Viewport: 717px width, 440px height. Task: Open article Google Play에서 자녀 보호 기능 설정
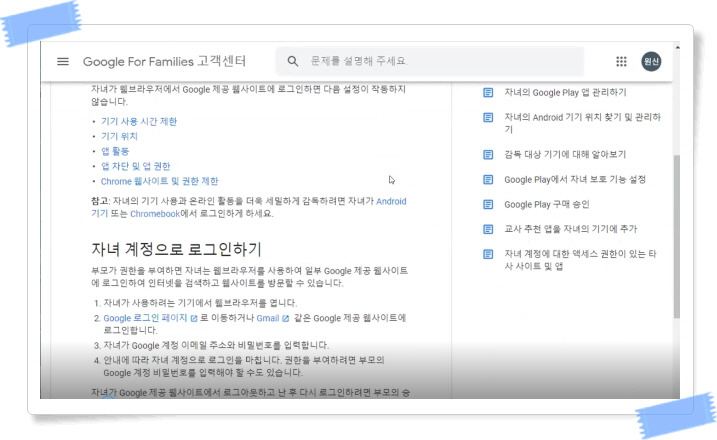click(x=575, y=180)
